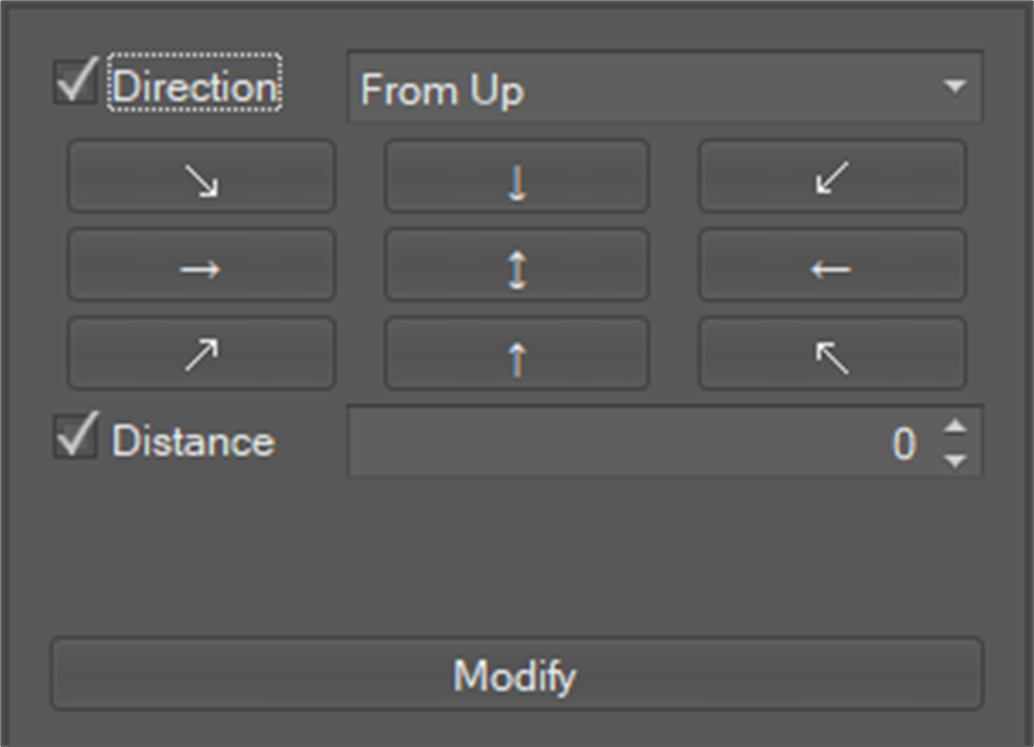Click the Distance value field showing 0
The image size is (1034, 747).
tap(640, 442)
